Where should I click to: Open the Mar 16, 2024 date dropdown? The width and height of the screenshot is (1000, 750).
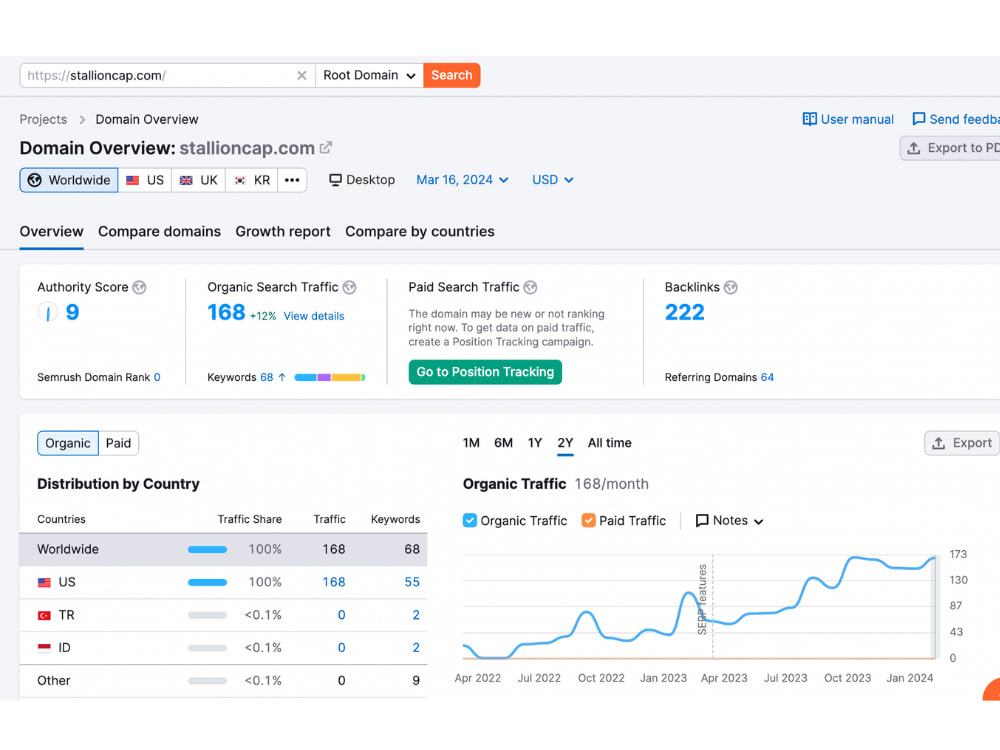(462, 180)
